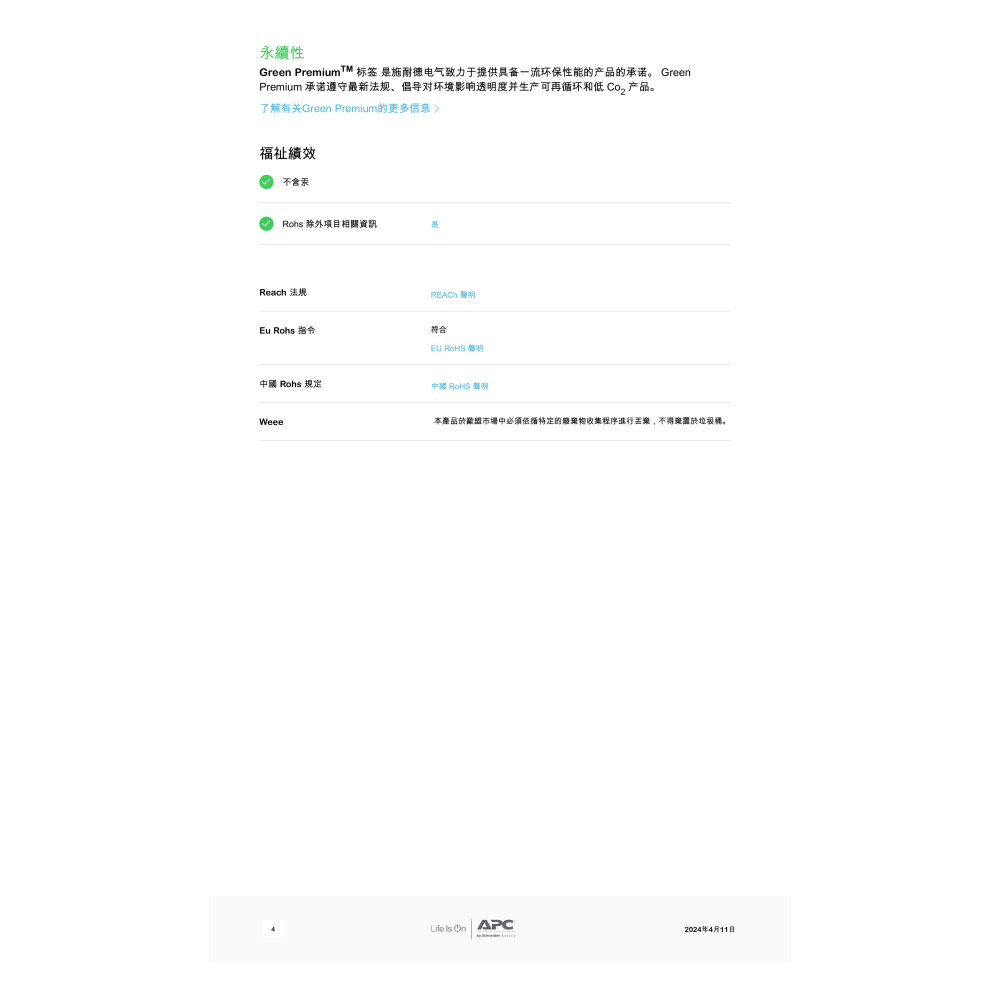Click the green checkmark beside 不含汞

tap(266, 182)
